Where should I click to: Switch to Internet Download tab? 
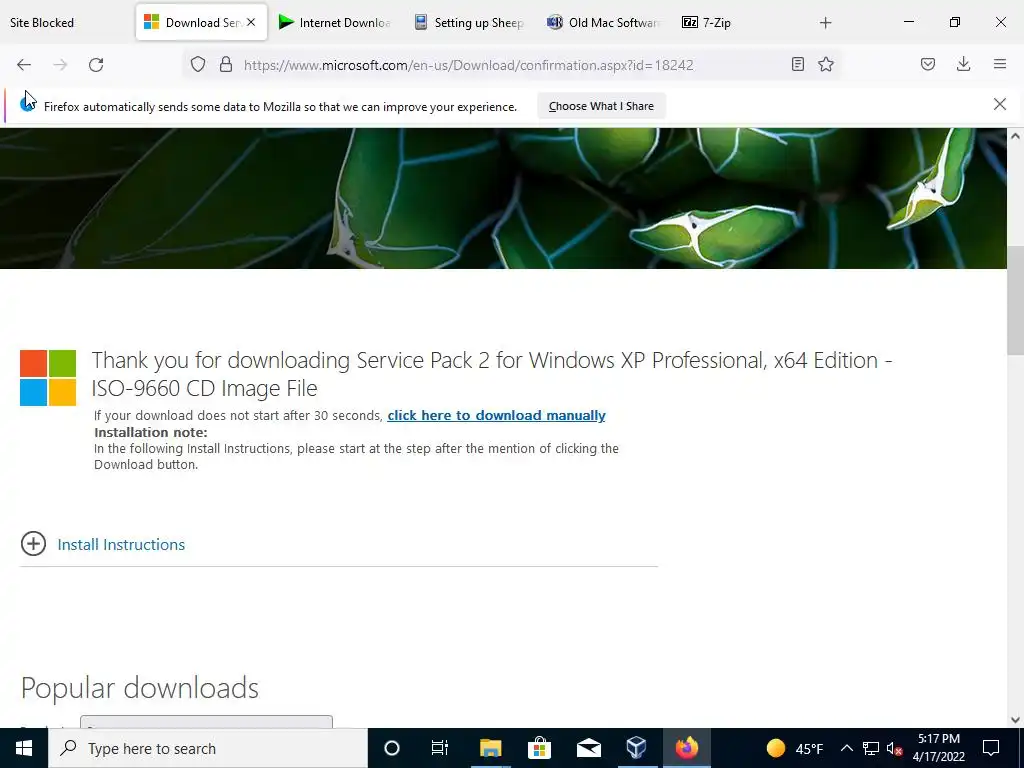[x=335, y=23]
